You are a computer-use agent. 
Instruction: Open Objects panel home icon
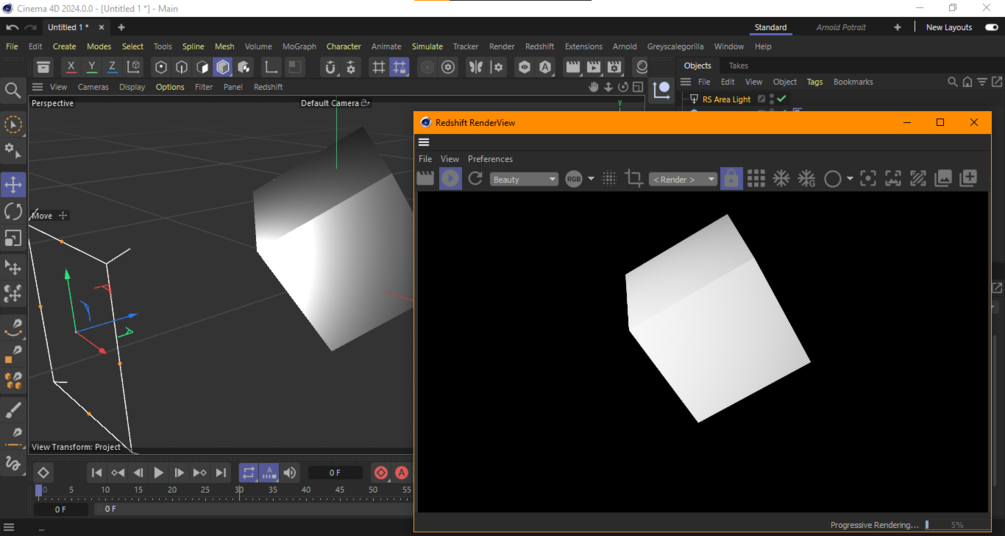(967, 82)
